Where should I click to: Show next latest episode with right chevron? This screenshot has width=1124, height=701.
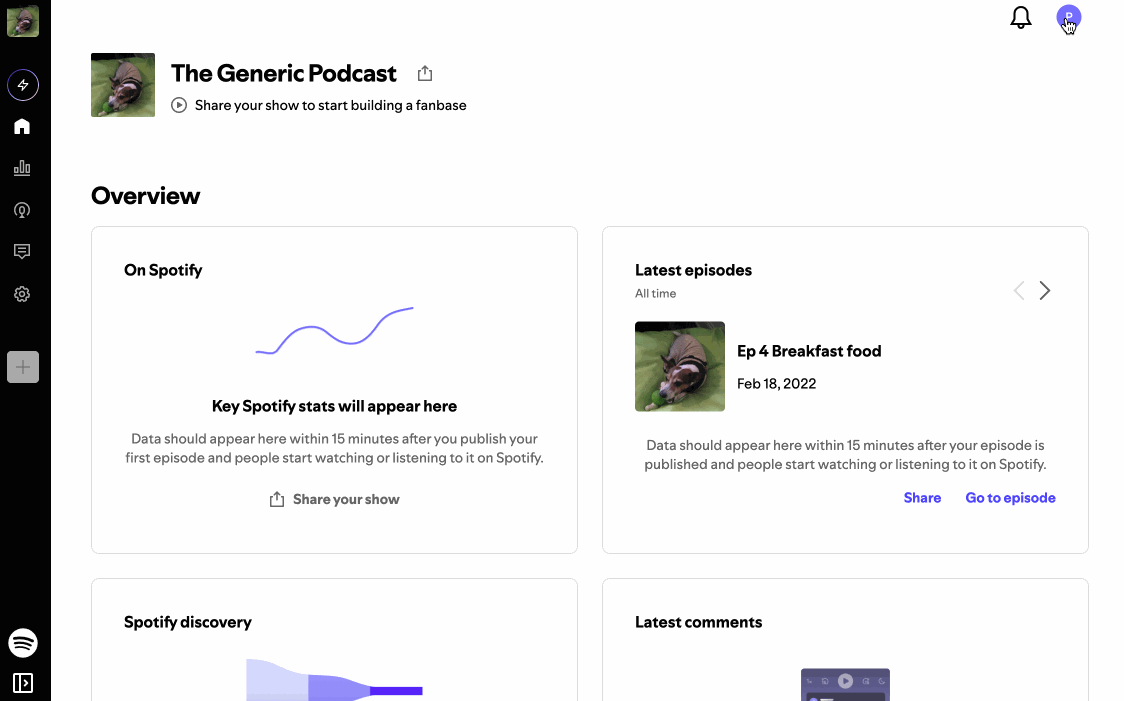(x=1045, y=290)
